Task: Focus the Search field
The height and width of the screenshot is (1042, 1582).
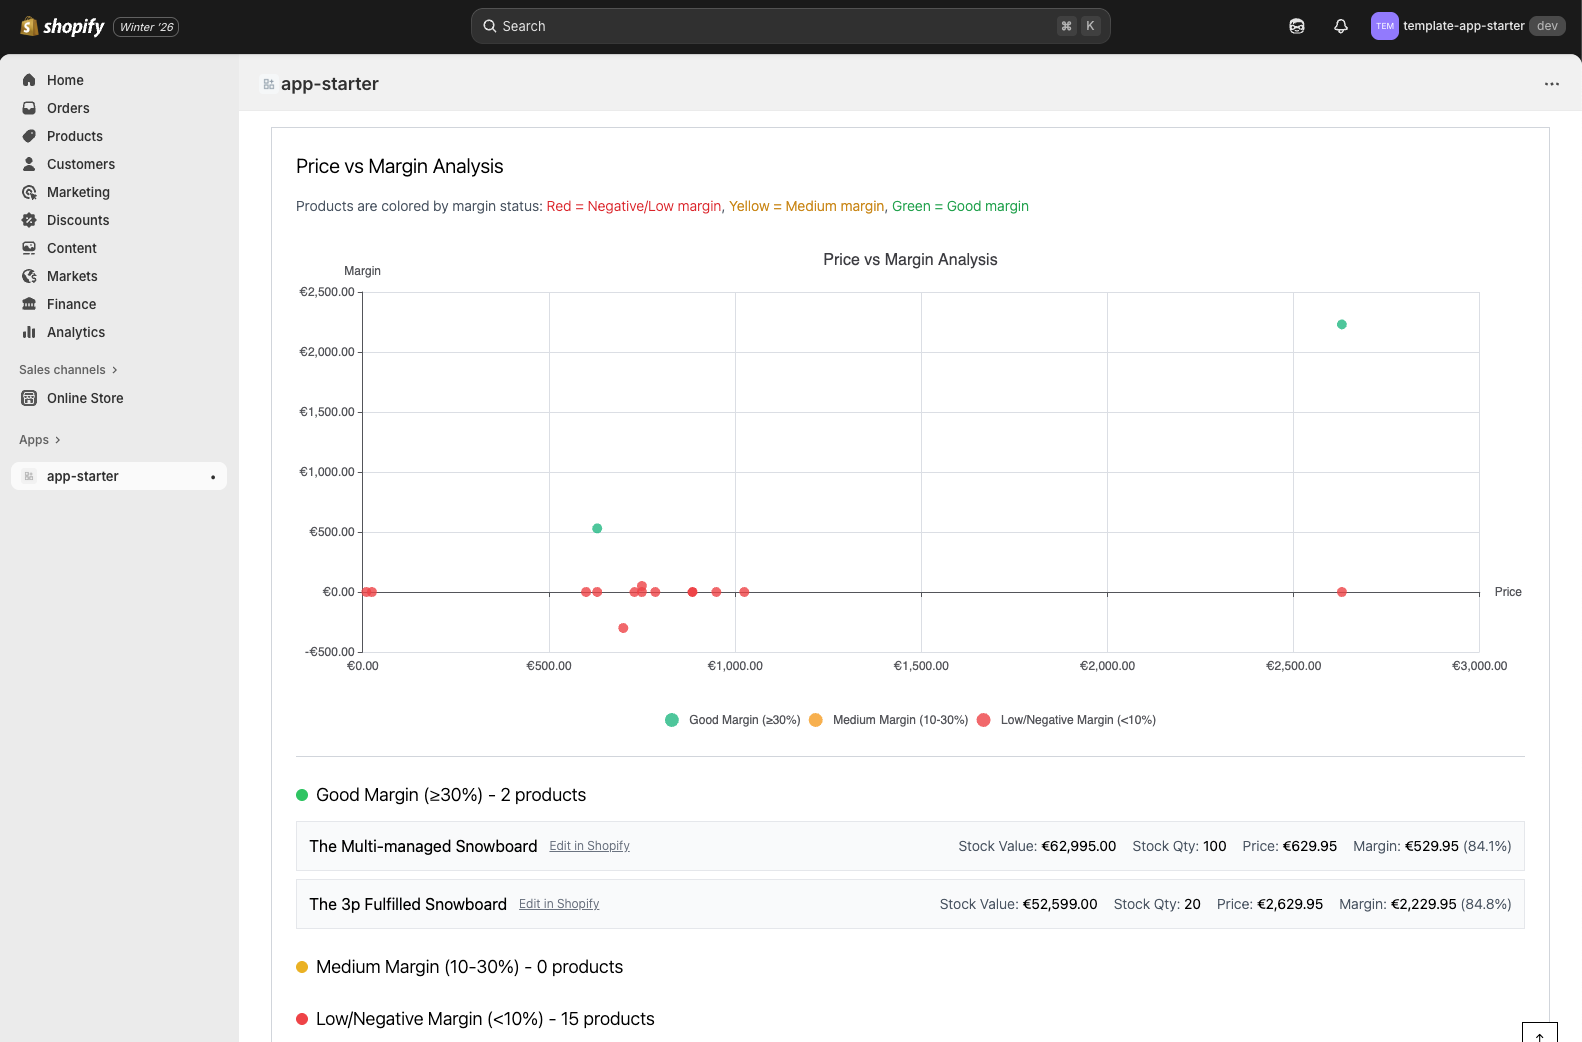Action: point(790,26)
